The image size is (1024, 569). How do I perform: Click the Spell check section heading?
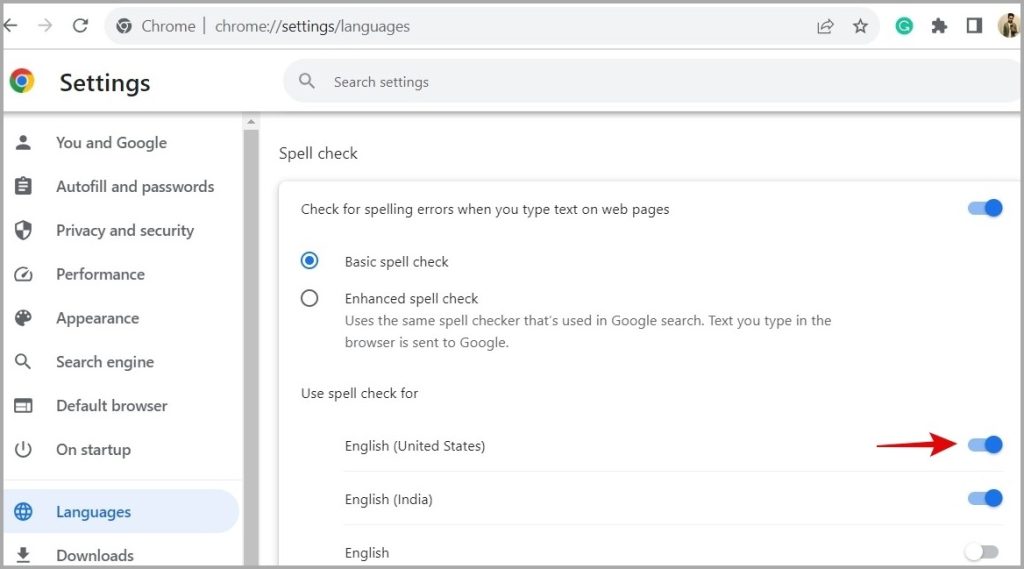[318, 154]
